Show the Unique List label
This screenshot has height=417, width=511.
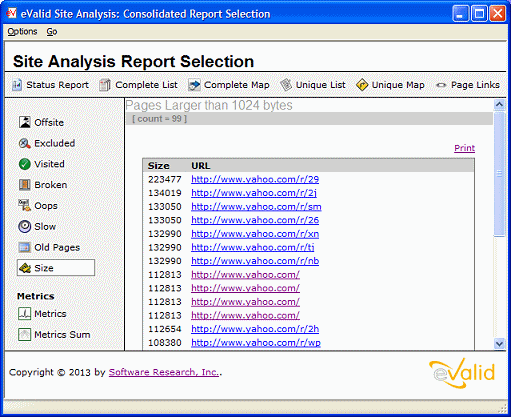click(320, 85)
